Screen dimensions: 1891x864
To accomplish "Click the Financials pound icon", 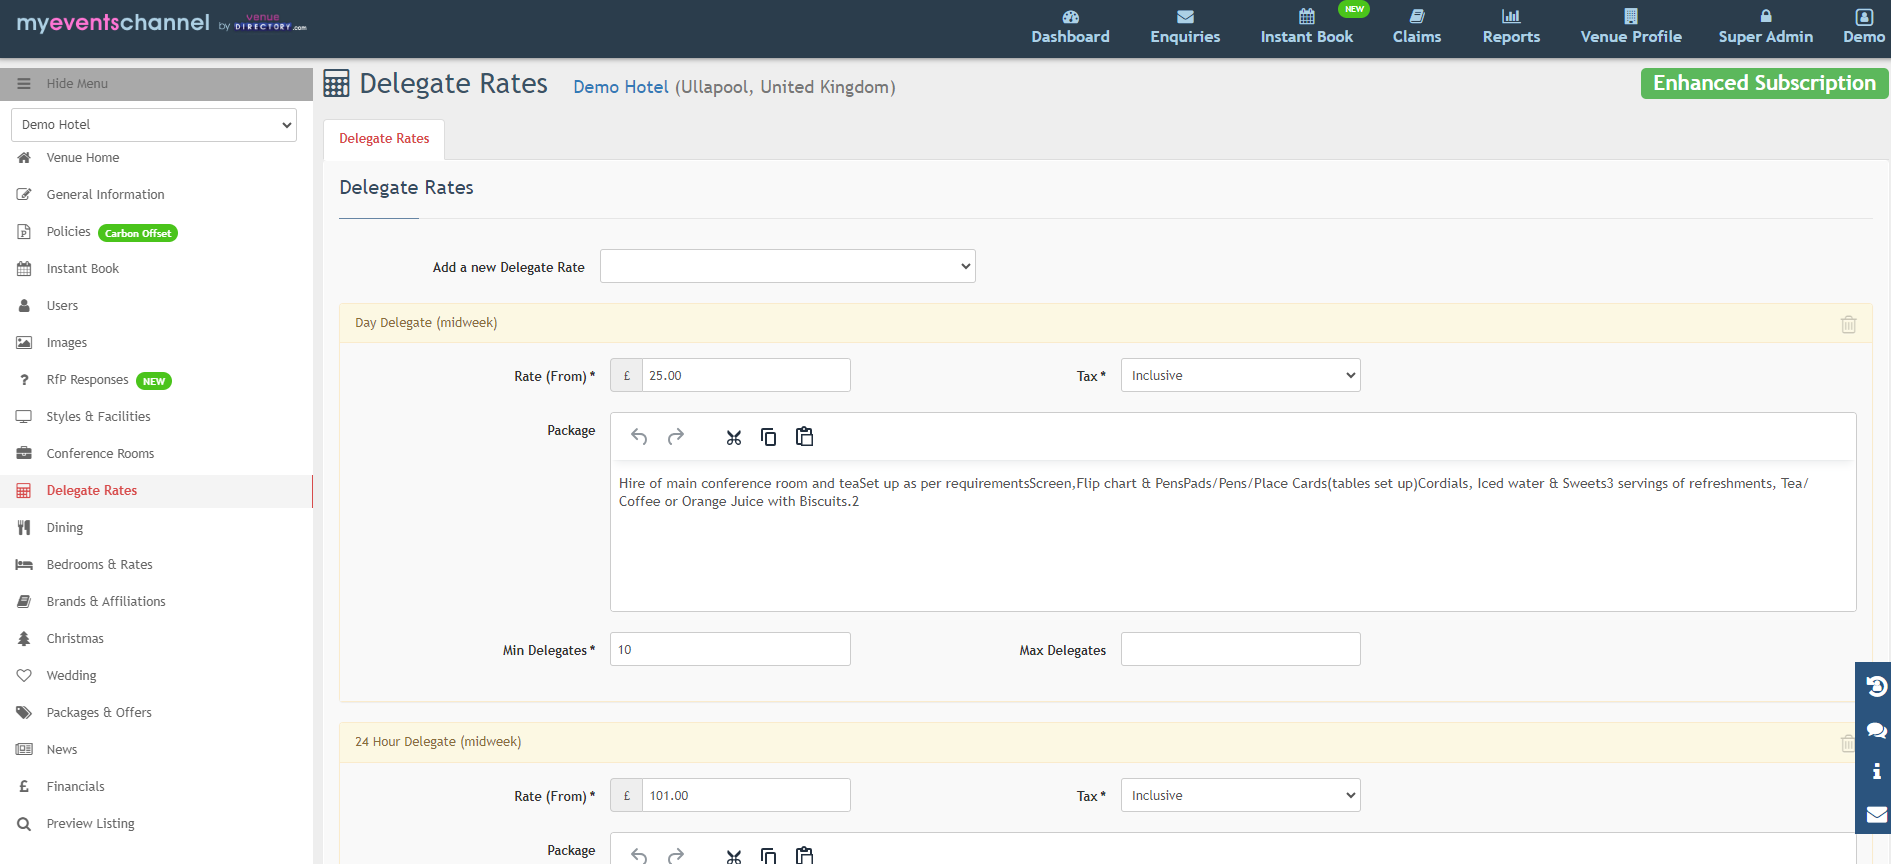I will click(24, 787).
